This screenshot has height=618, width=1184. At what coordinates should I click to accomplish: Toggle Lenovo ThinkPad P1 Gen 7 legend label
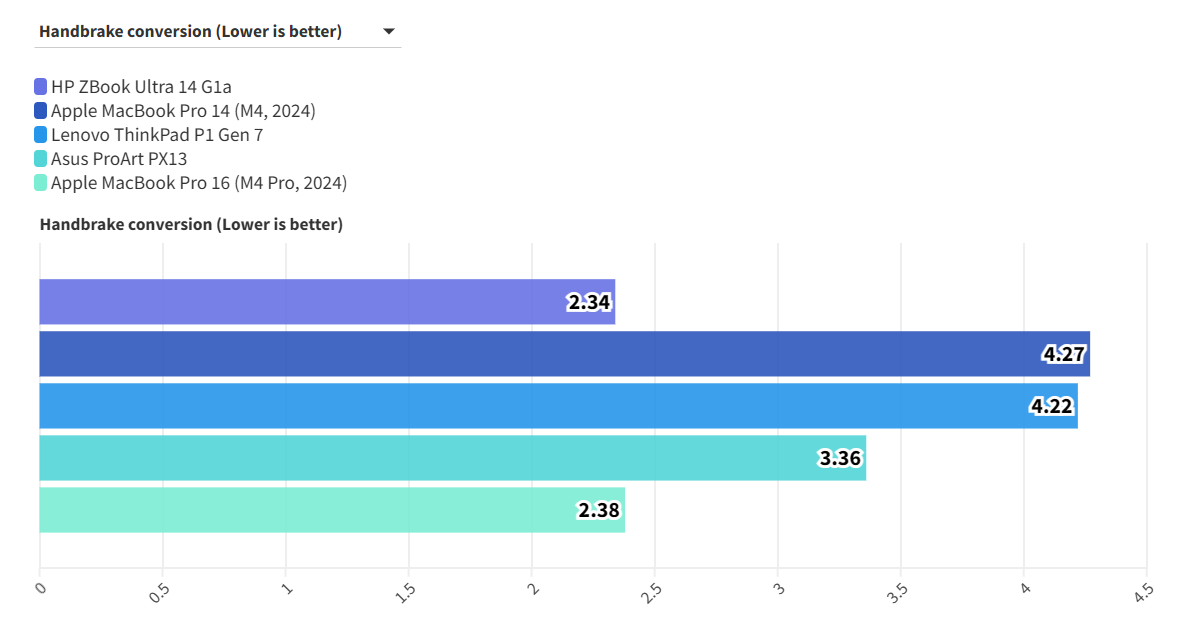tap(157, 135)
